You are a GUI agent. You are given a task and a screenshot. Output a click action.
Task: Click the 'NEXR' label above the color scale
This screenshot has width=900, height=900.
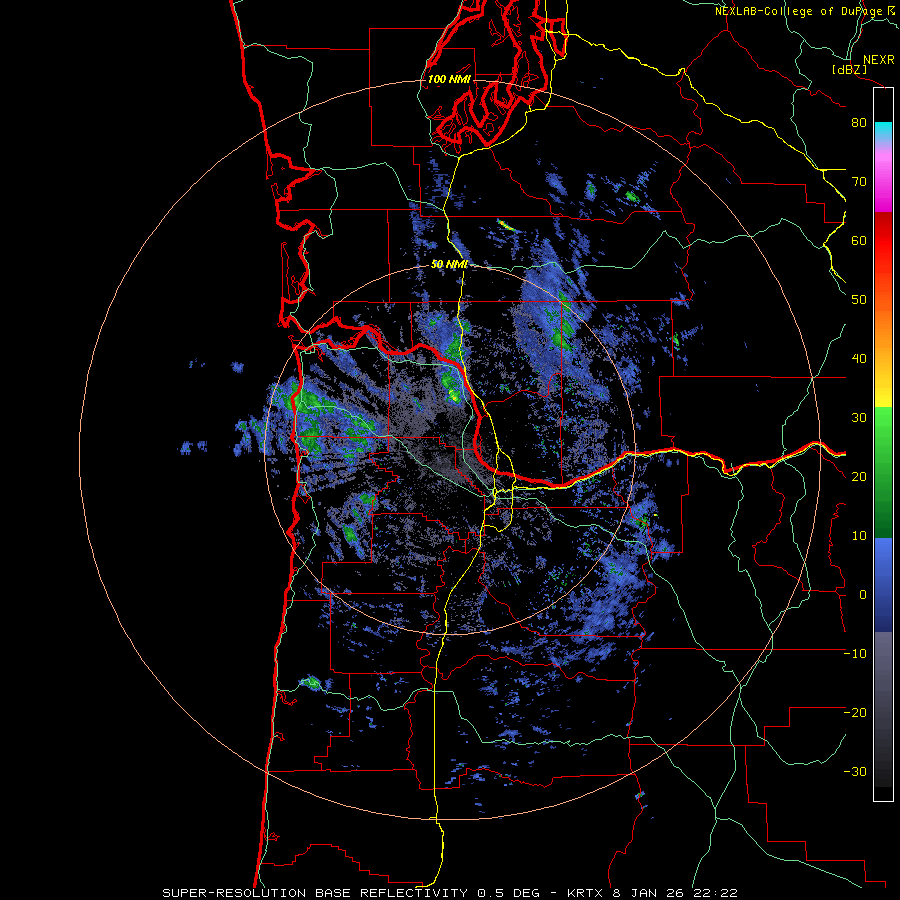point(878,60)
